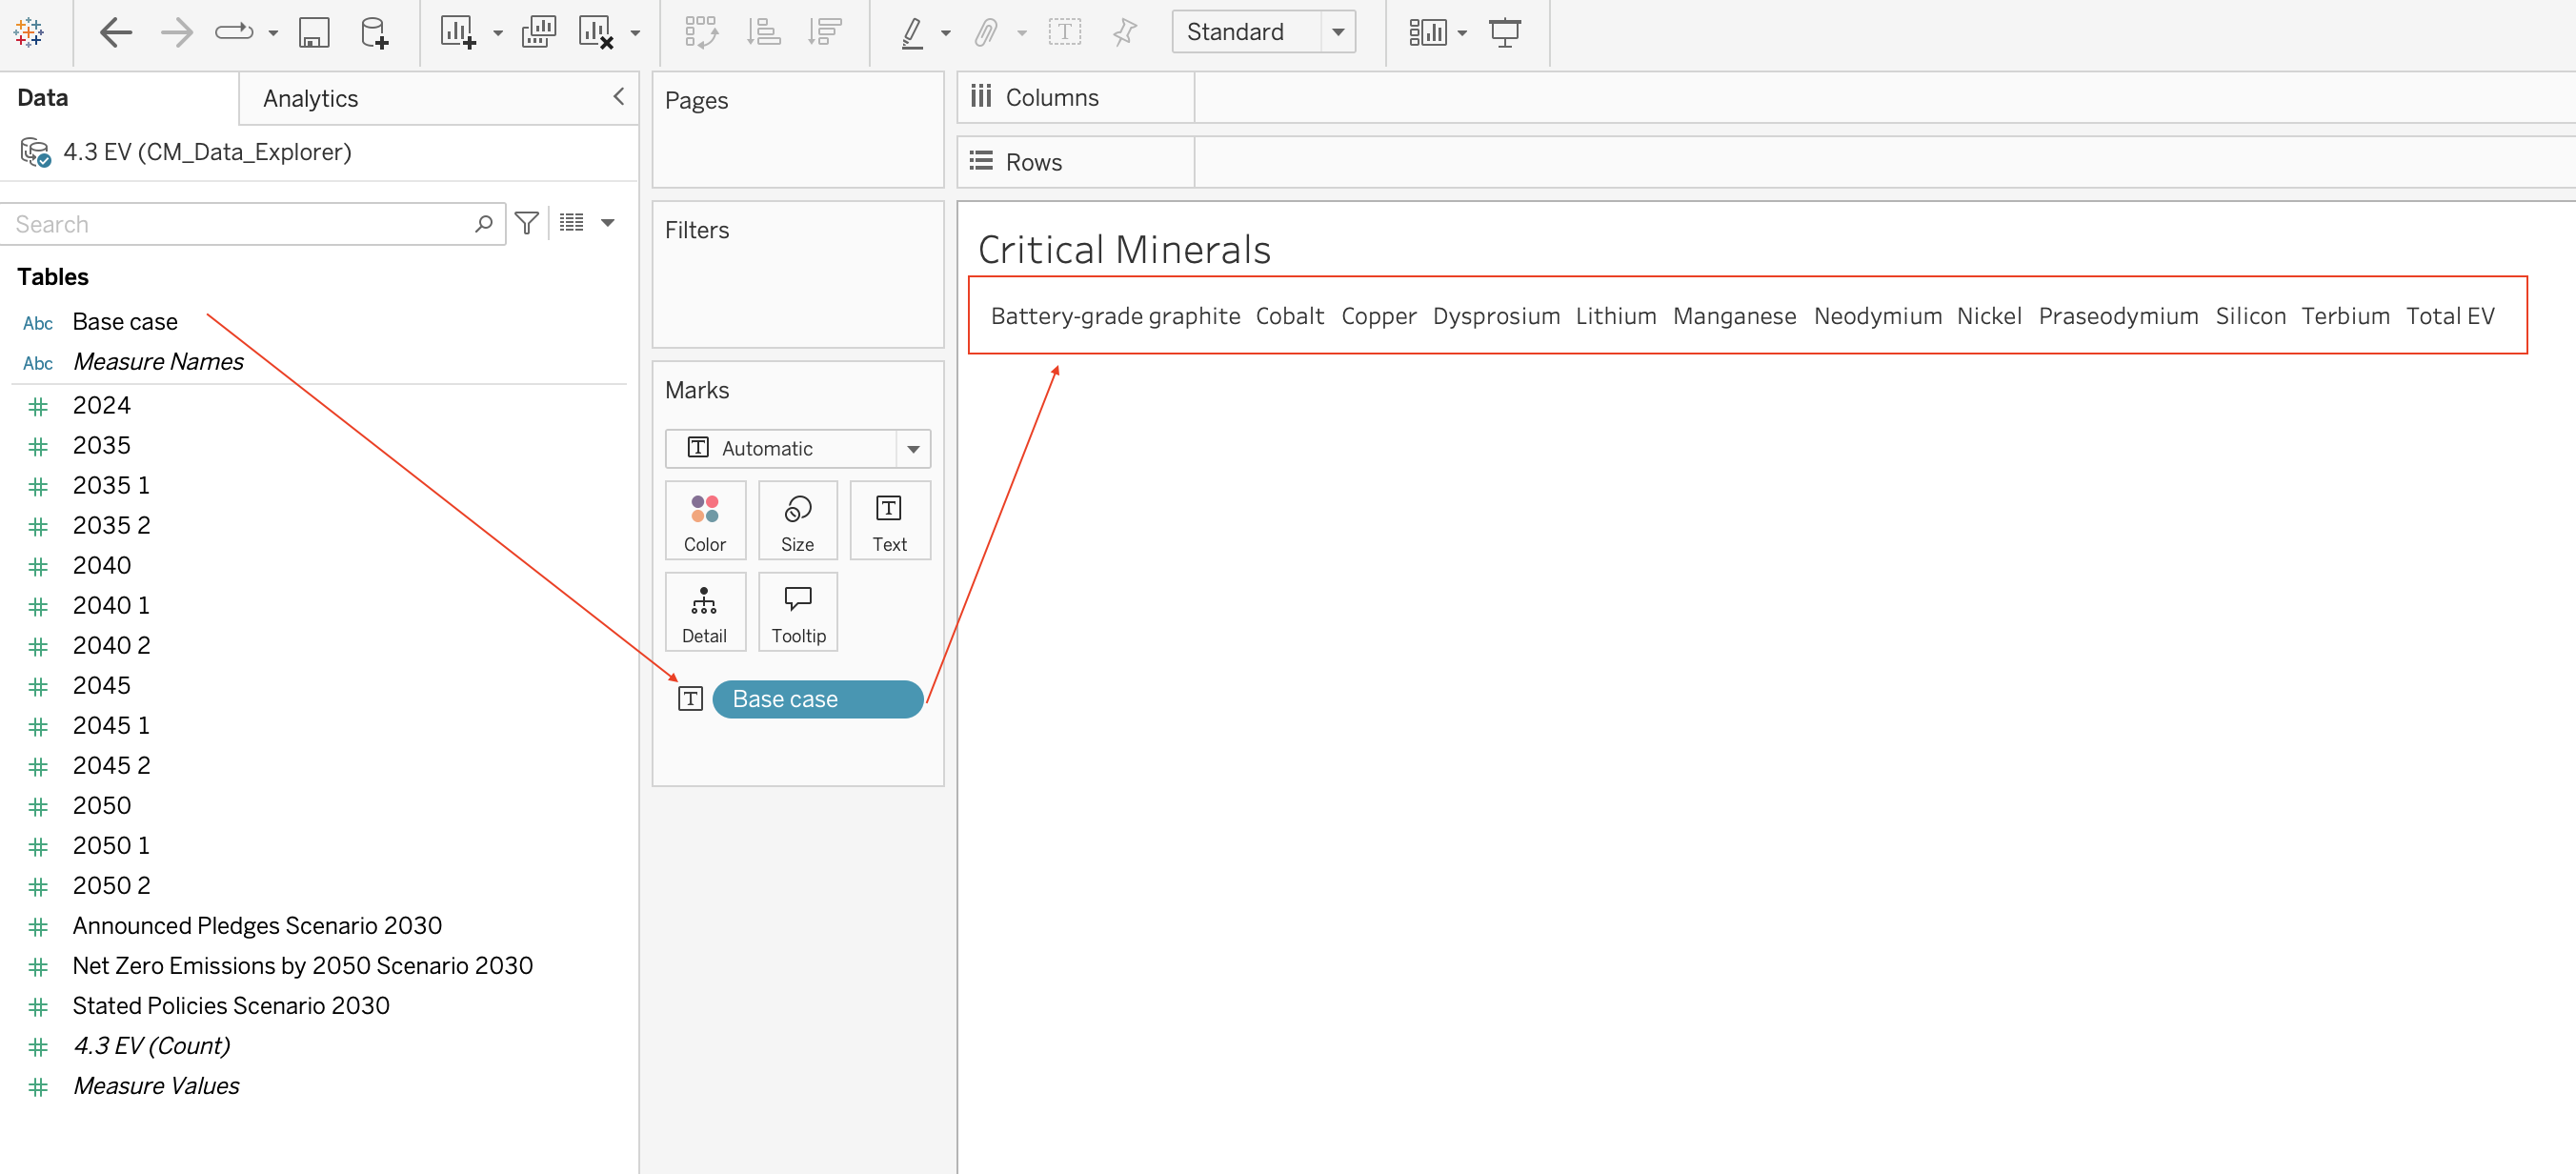Image resolution: width=2576 pixels, height=1174 pixels.
Task: Switch to the Analytics tab
Action: [310, 98]
